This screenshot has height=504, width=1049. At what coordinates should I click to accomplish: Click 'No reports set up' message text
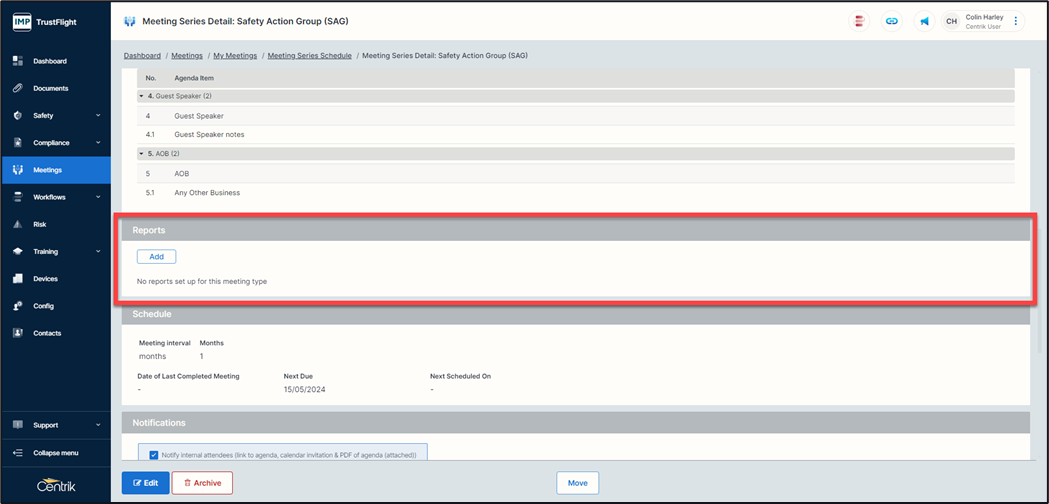pos(201,282)
